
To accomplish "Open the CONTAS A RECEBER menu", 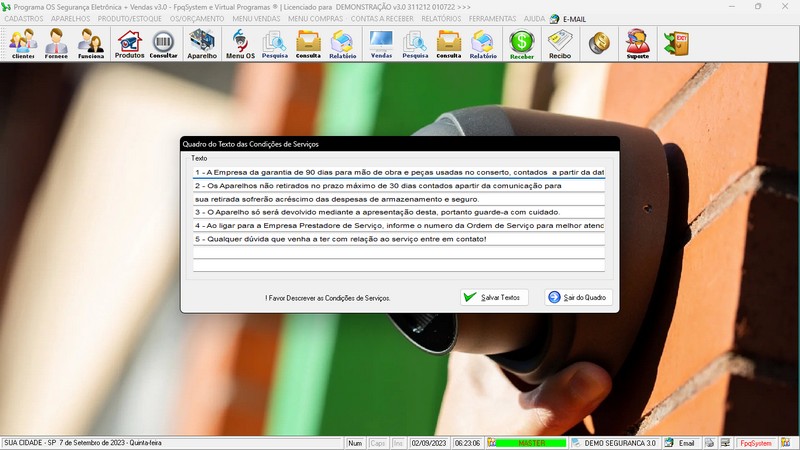I will tap(382, 19).
